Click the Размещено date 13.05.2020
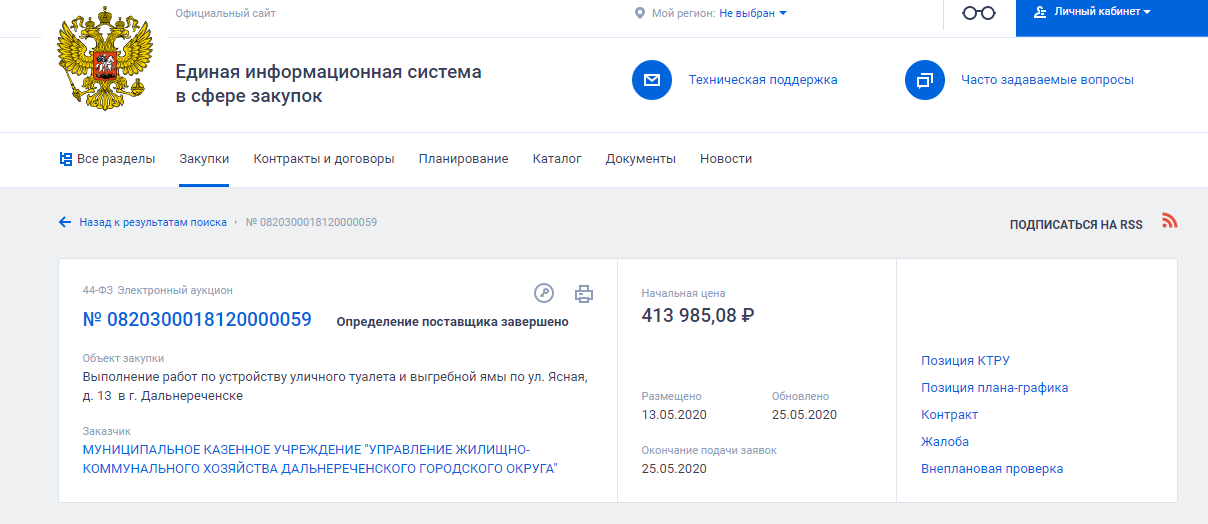Viewport: 1208px width, 524px height. click(674, 415)
